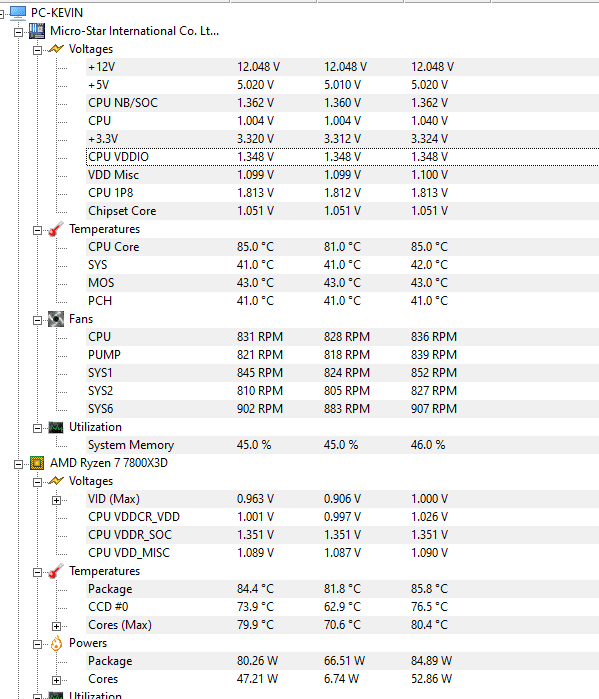Screen dimensions: 599x699
Task: Select the Package power 80.26 W row
Action: pyautogui.click(x=342, y=661)
